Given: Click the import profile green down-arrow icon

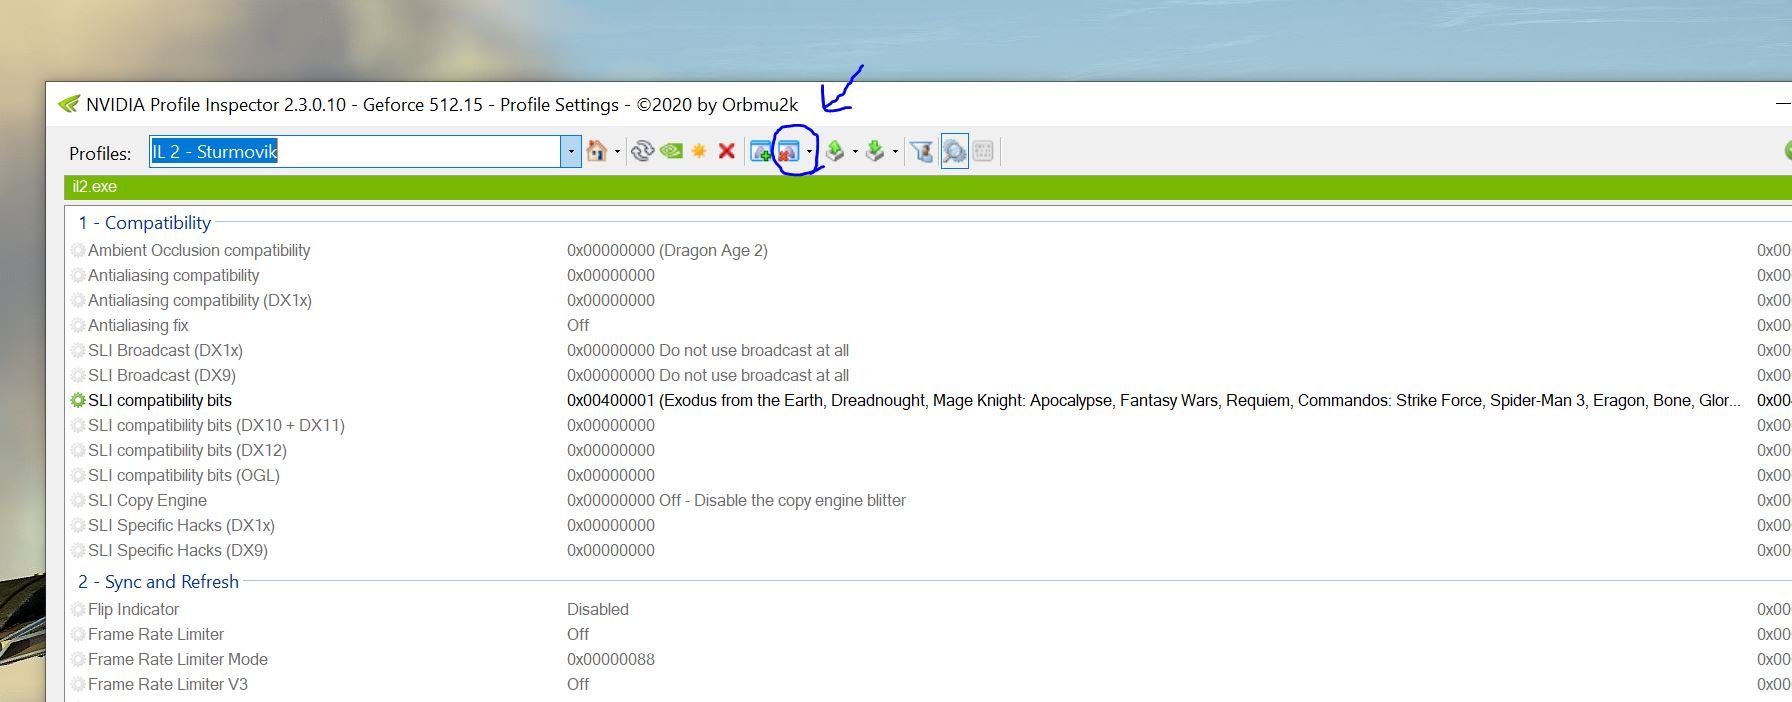Looking at the screenshot, I should pyautogui.click(x=875, y=151).
